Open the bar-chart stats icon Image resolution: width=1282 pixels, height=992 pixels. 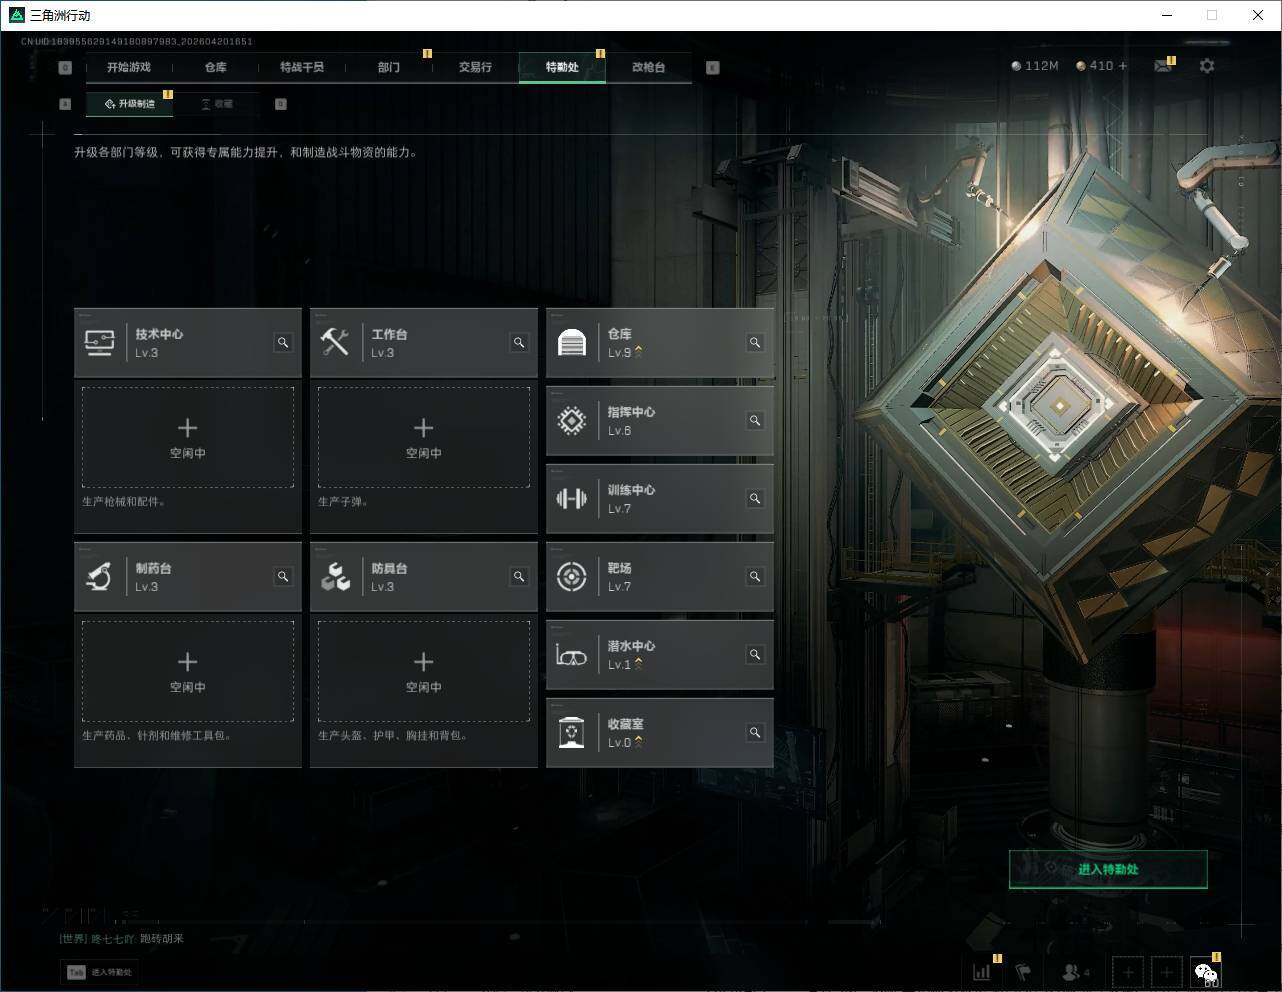coord(982,971)
